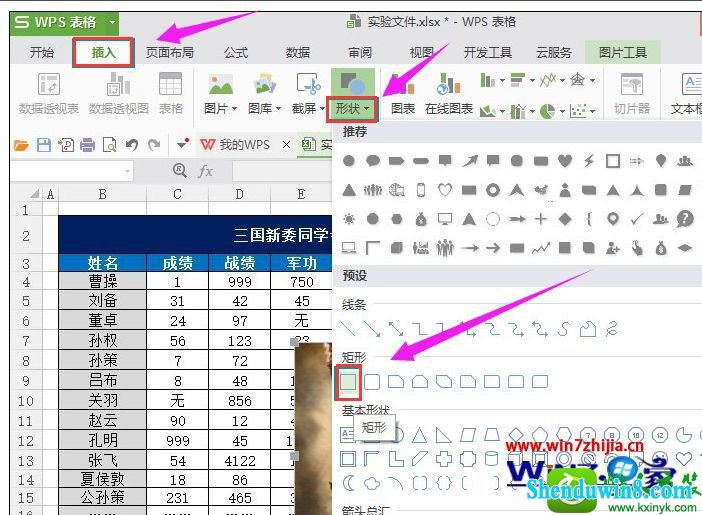Choose the question mark circle shape

(685, 219)
